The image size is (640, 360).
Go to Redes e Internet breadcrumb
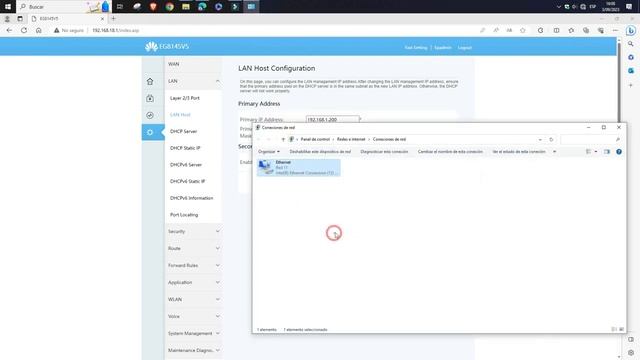[x=351, y=140]
